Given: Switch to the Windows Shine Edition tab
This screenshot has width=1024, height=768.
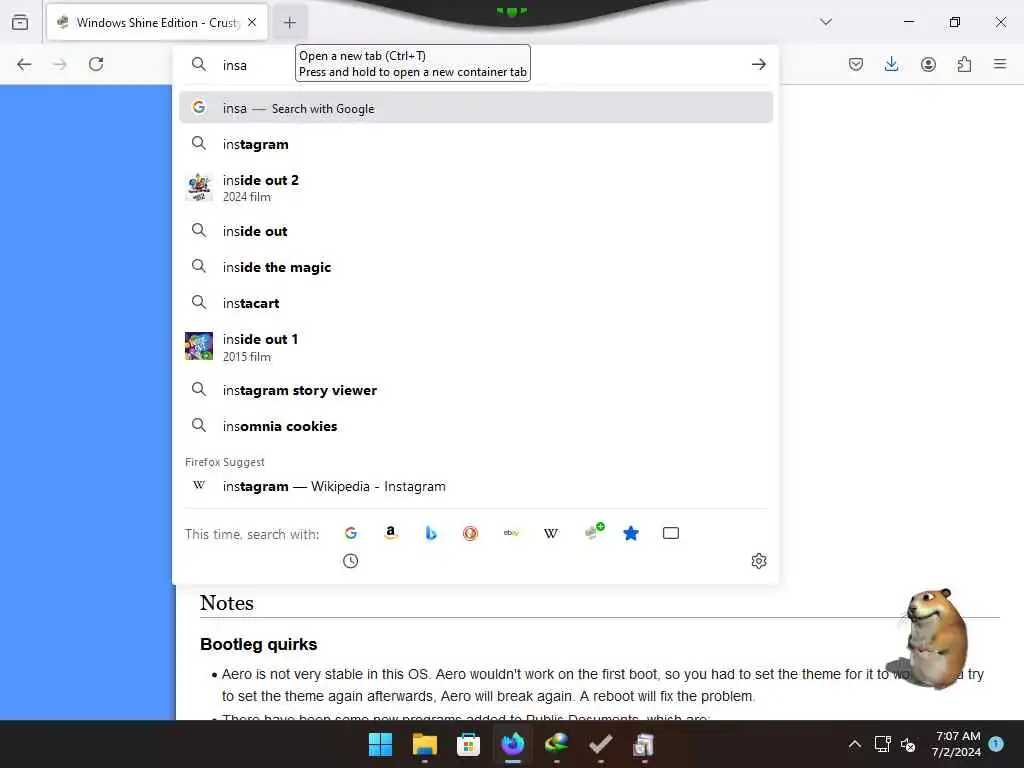Looking at the screenshot, I should [157, 22].
